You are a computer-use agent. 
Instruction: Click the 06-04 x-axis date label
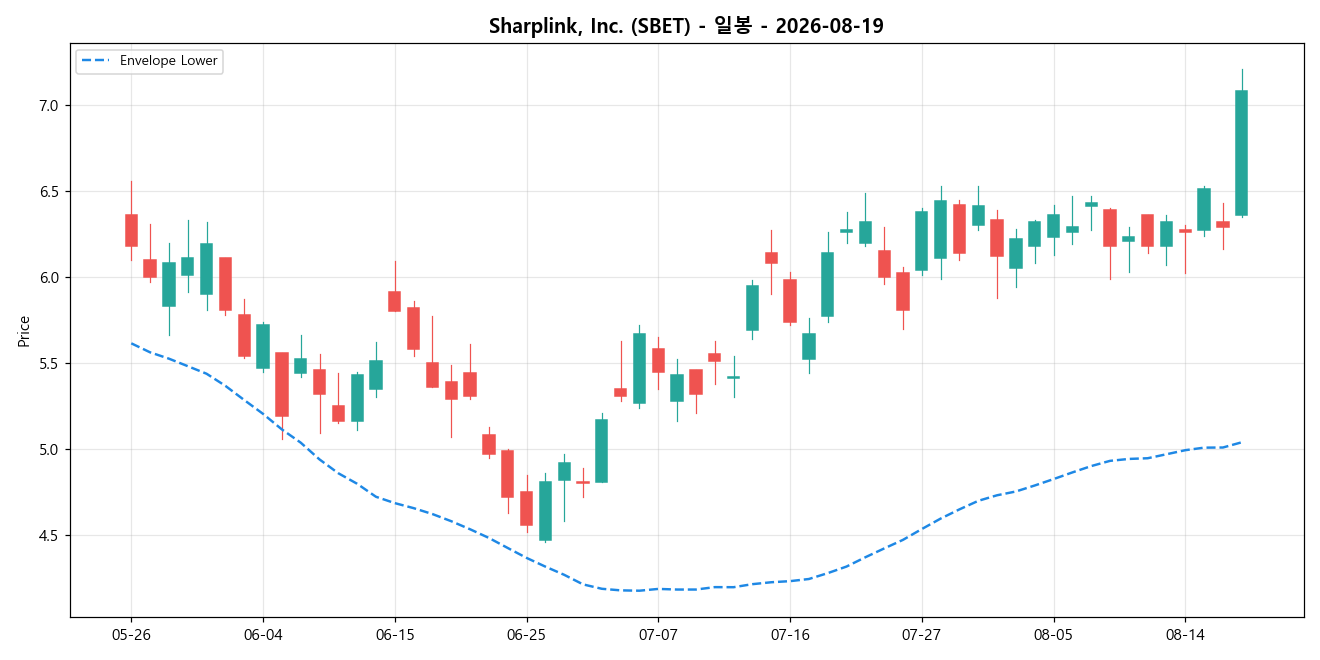tap(263, 634)
